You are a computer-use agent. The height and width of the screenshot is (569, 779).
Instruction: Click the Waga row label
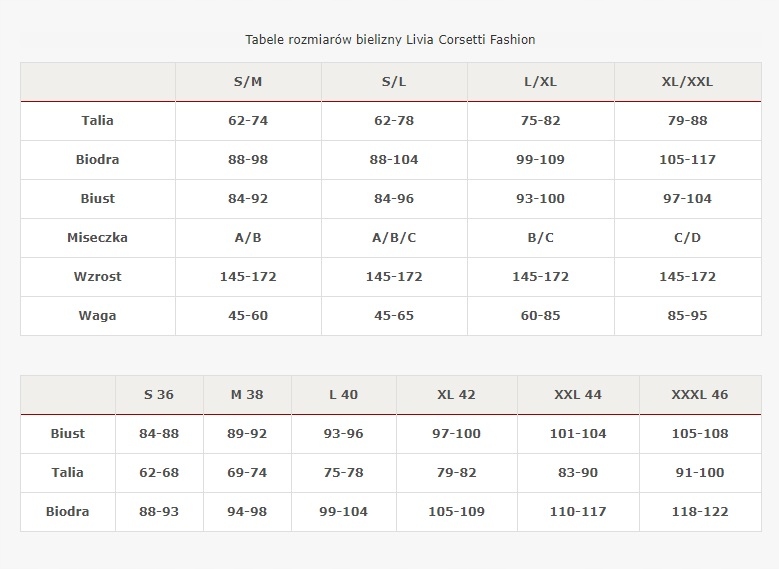tap(98, 316)
